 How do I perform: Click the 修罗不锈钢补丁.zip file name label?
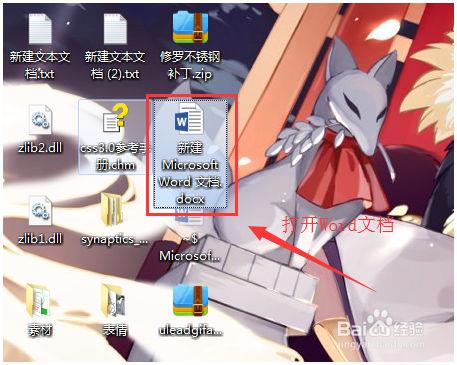coord(190,65)
